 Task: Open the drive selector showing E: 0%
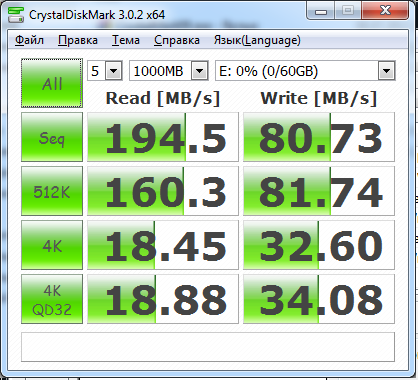305,71
